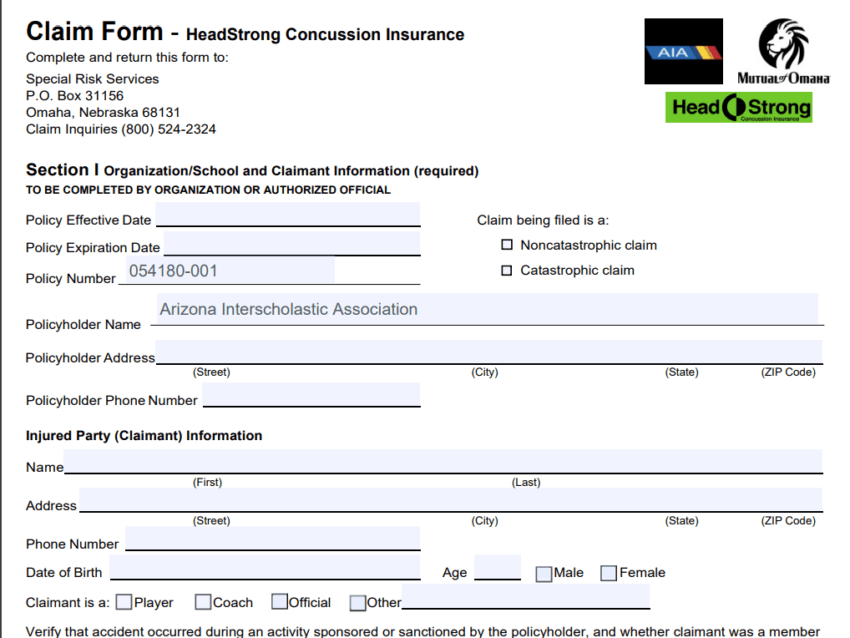Click the Policyholder Address field
Image resolution: width=850 pixels, height=638 pixels.
point(488,352)
